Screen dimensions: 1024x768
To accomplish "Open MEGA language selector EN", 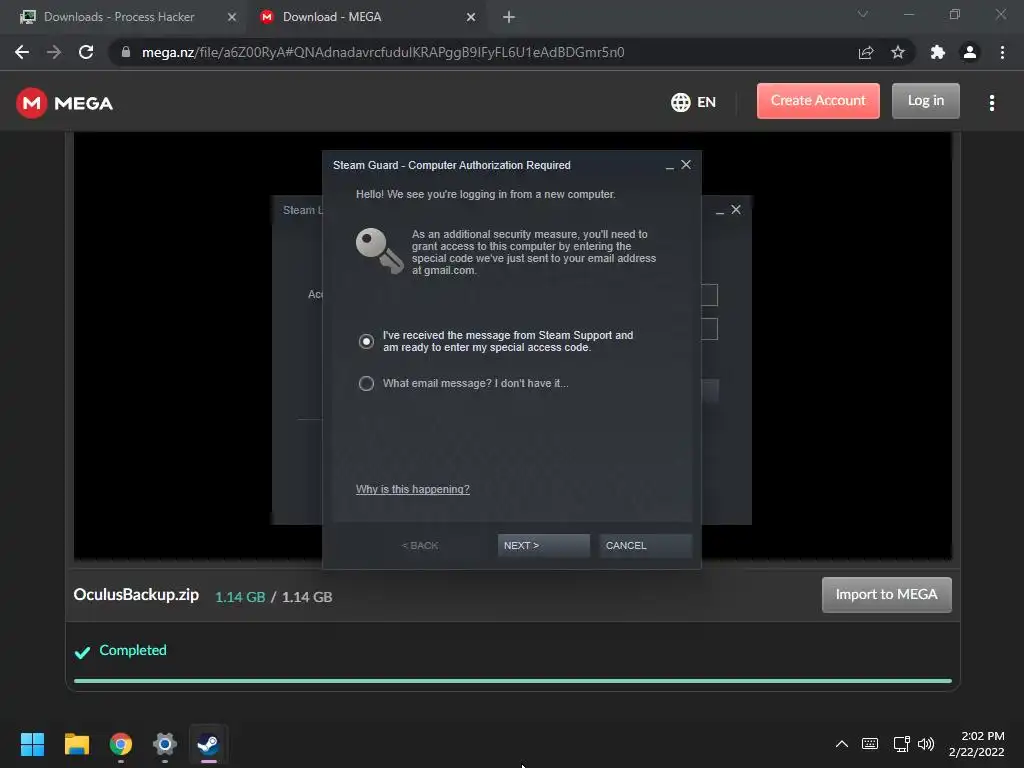I will (x=693, y=102).
